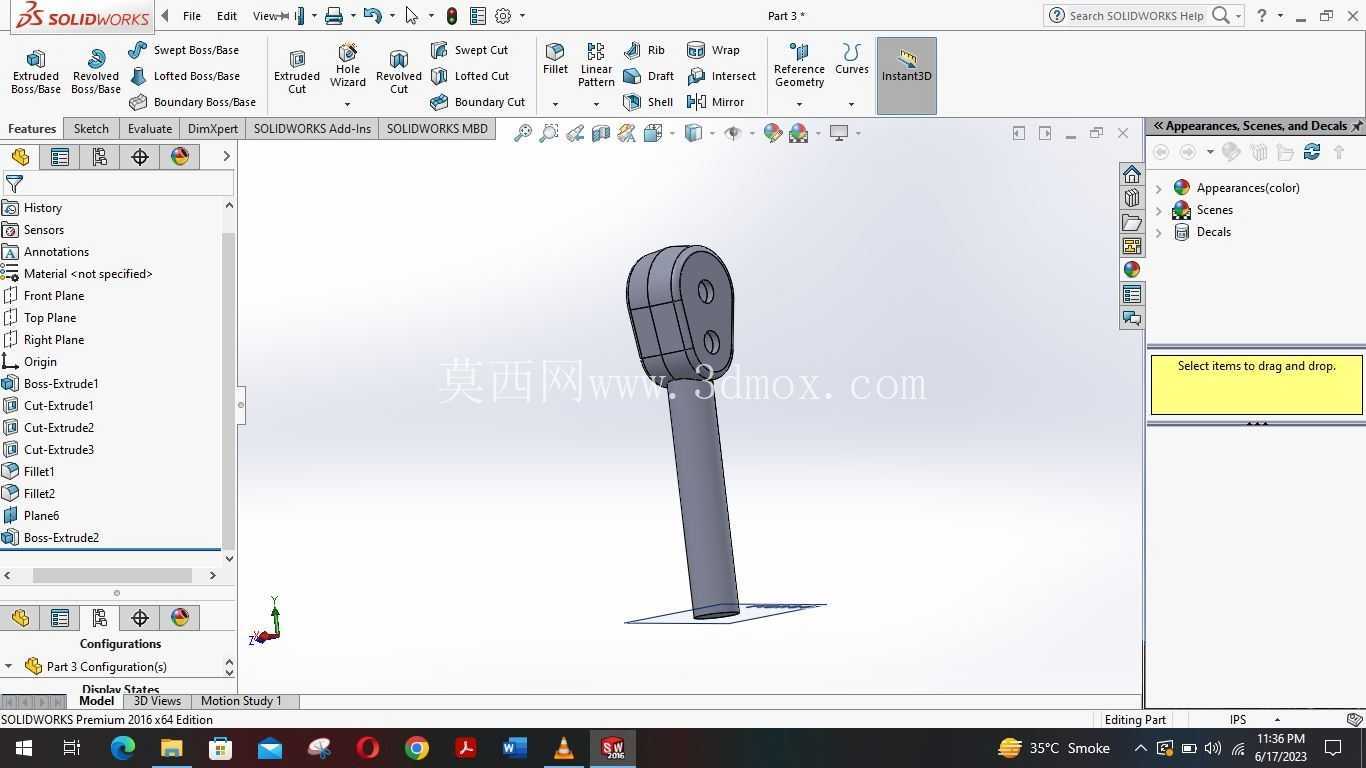This screenshot has height=768, width=1366.
Task: Open the ConfigurationManager tab icon
Action: click(100, 157)
